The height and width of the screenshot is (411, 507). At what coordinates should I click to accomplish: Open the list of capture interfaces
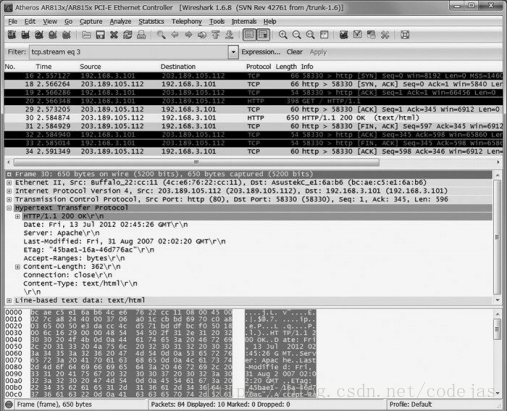click(x=12, y=35)
